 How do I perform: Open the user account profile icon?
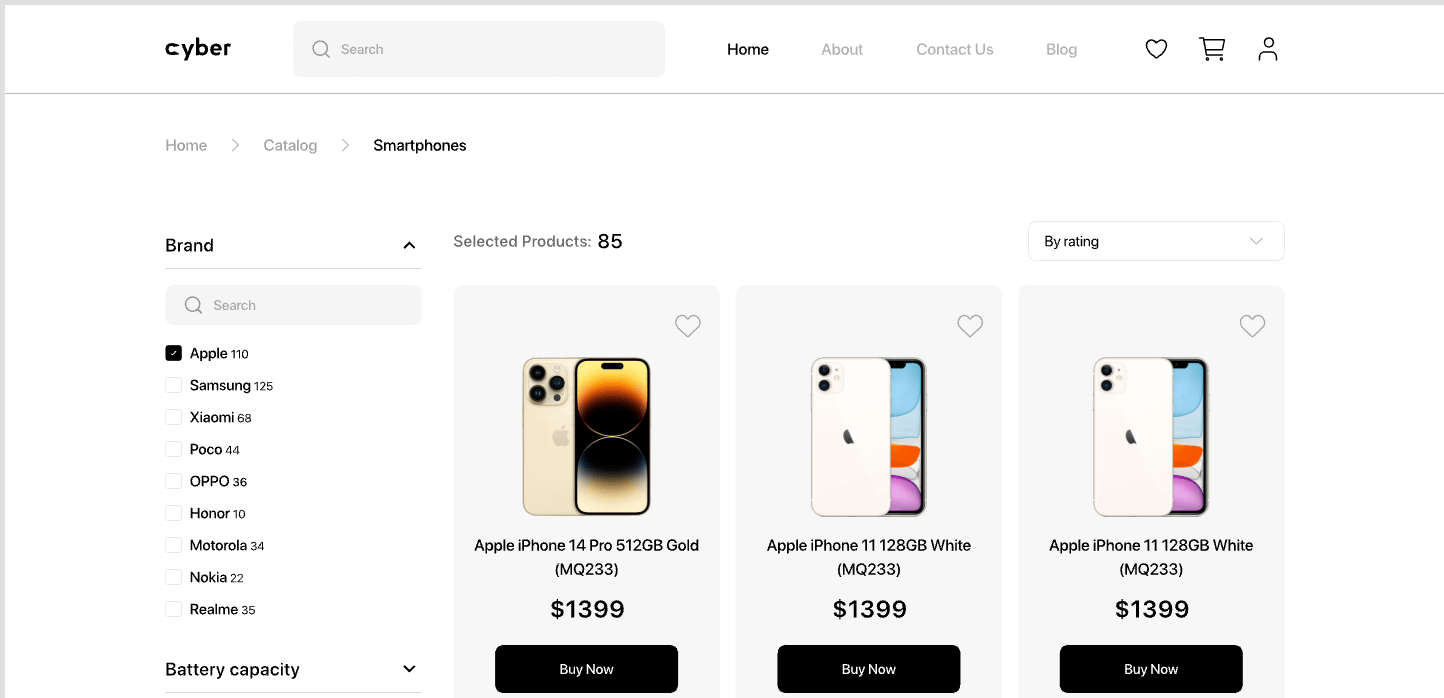(x=1268, y=49)
